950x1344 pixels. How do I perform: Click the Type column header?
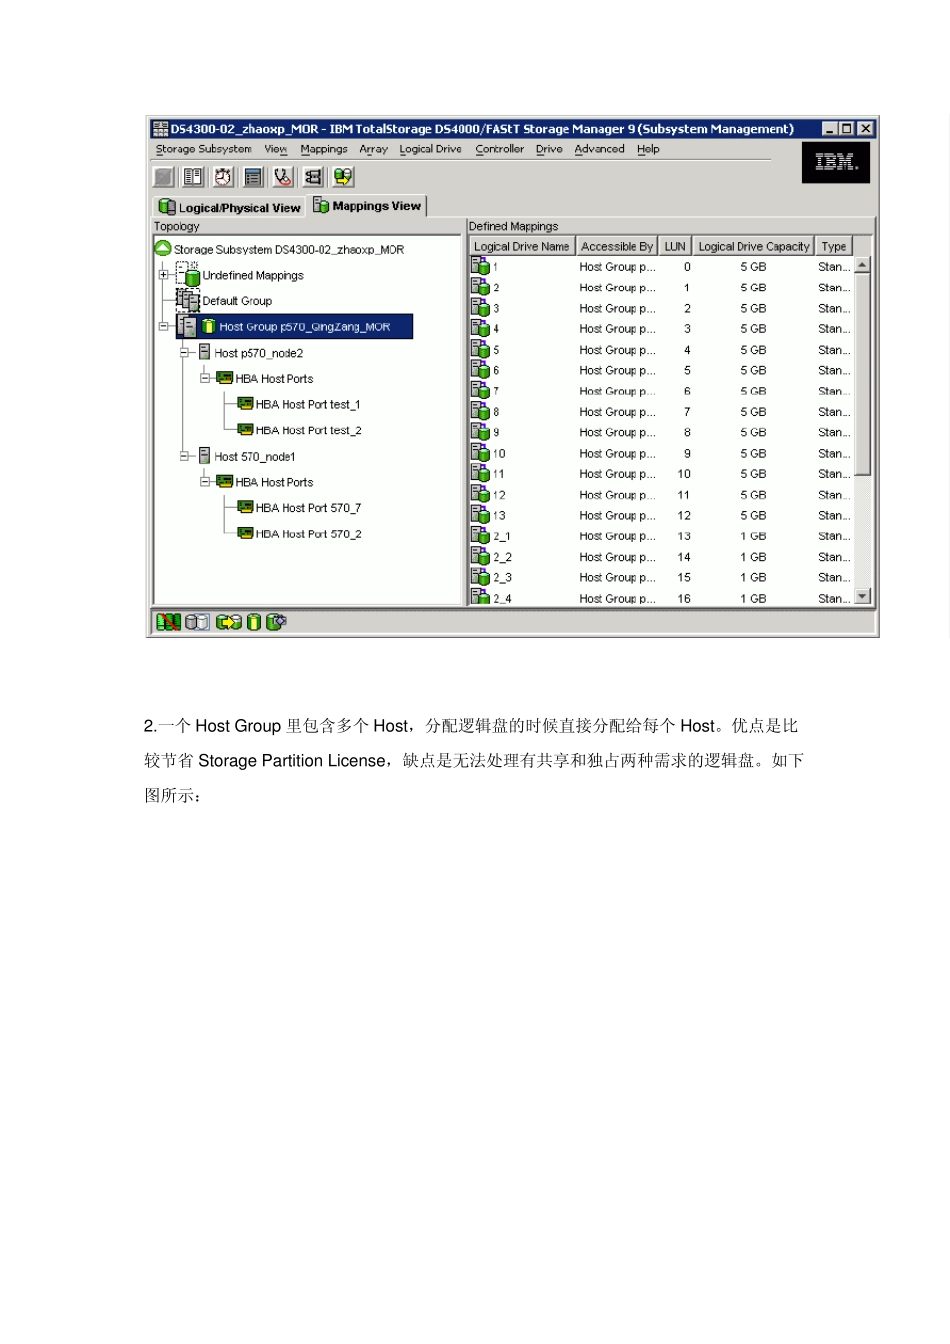pyautogui.click(x=834, y=246)
